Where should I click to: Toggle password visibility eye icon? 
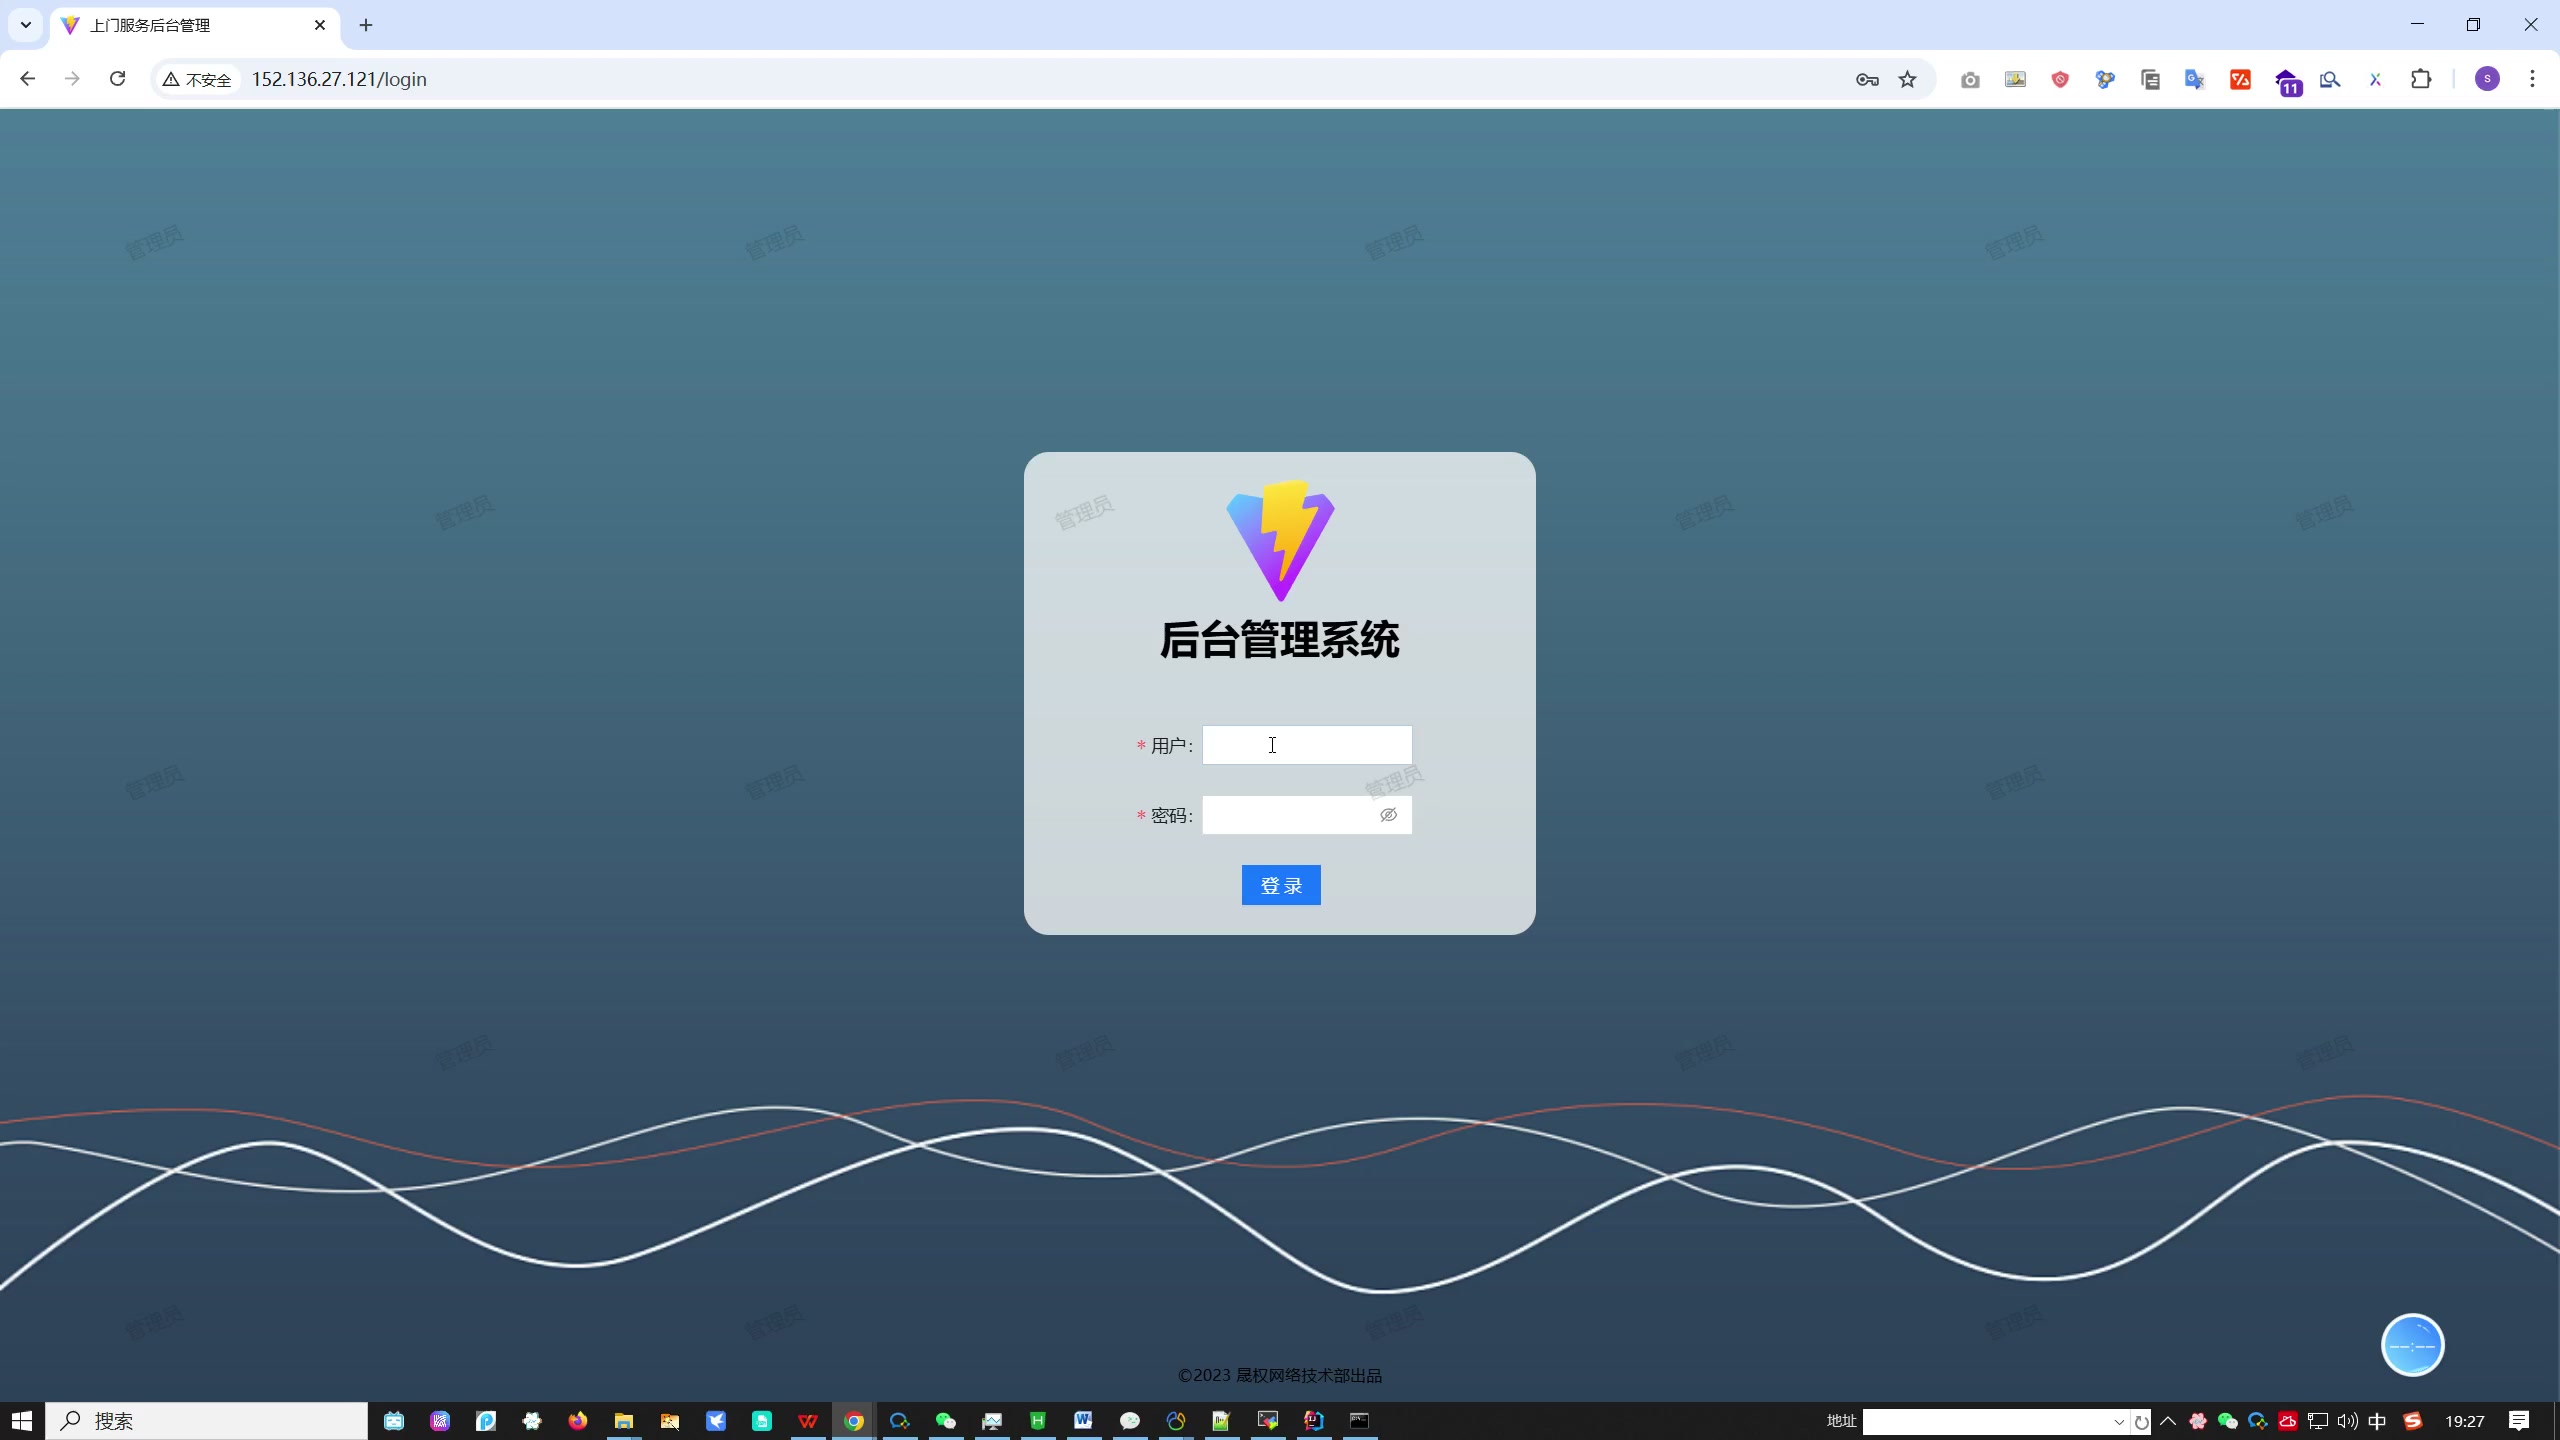point(1388,815)
